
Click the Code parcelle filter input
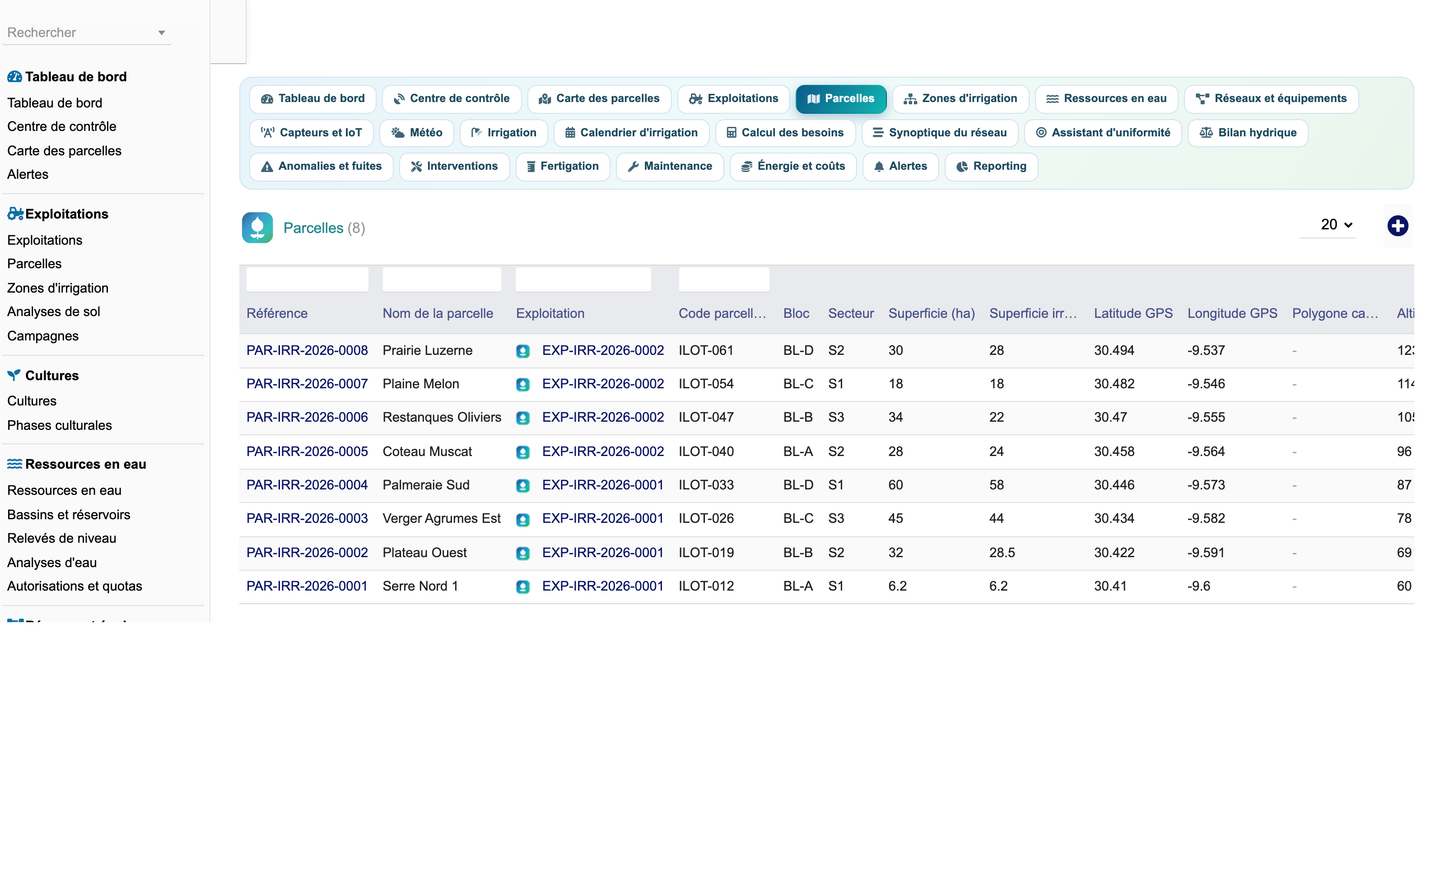[724, 280]
